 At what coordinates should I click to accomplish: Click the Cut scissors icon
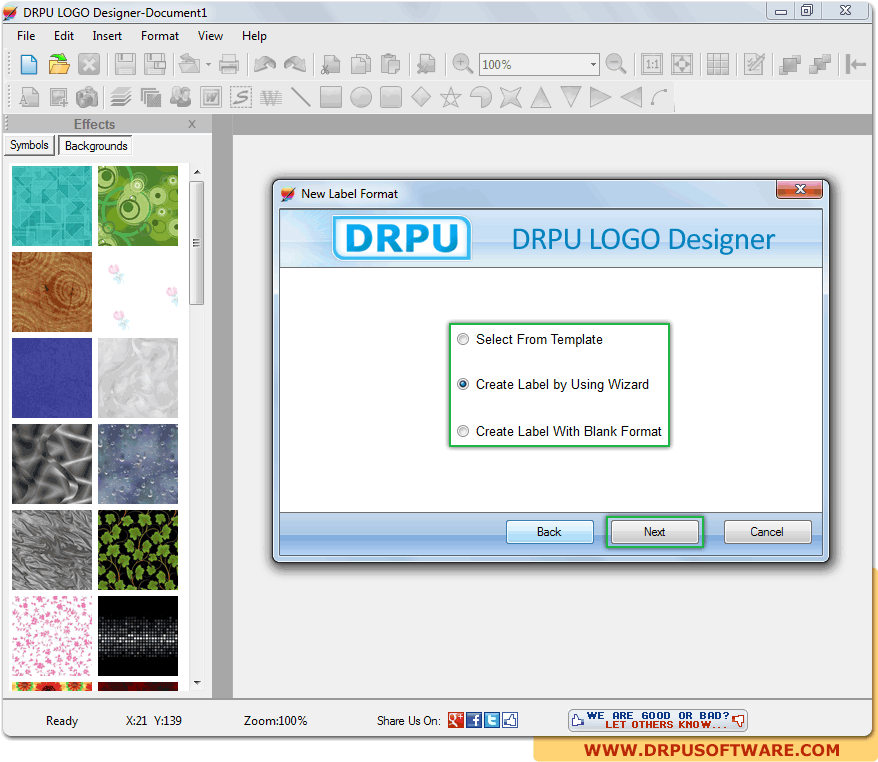(331, 64)
